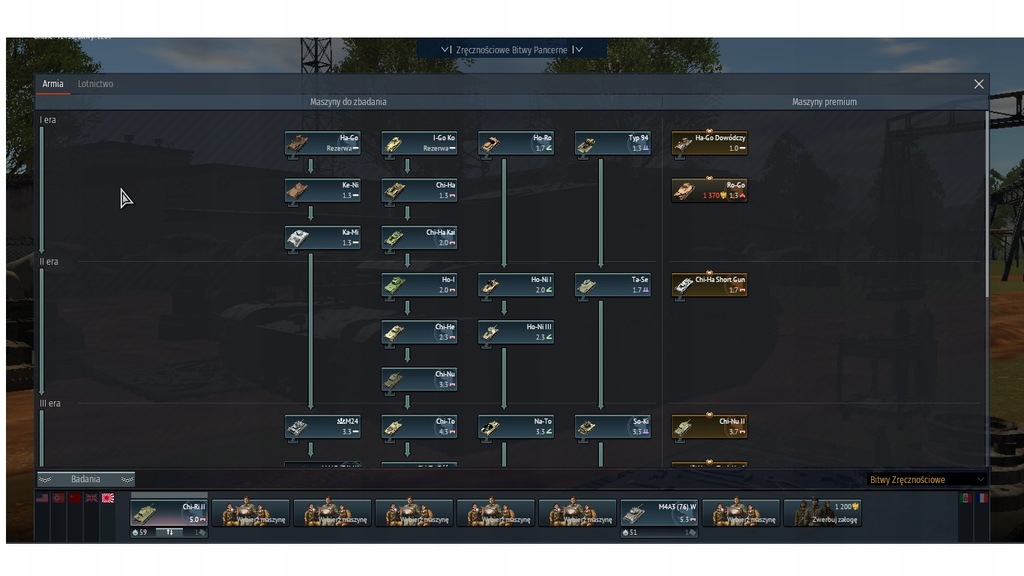This screenshot has width=1024, height=576.
Task: Choose the Ta-Se anti-air vehicle
Action: pyautogui.click(x=613, y=285)
